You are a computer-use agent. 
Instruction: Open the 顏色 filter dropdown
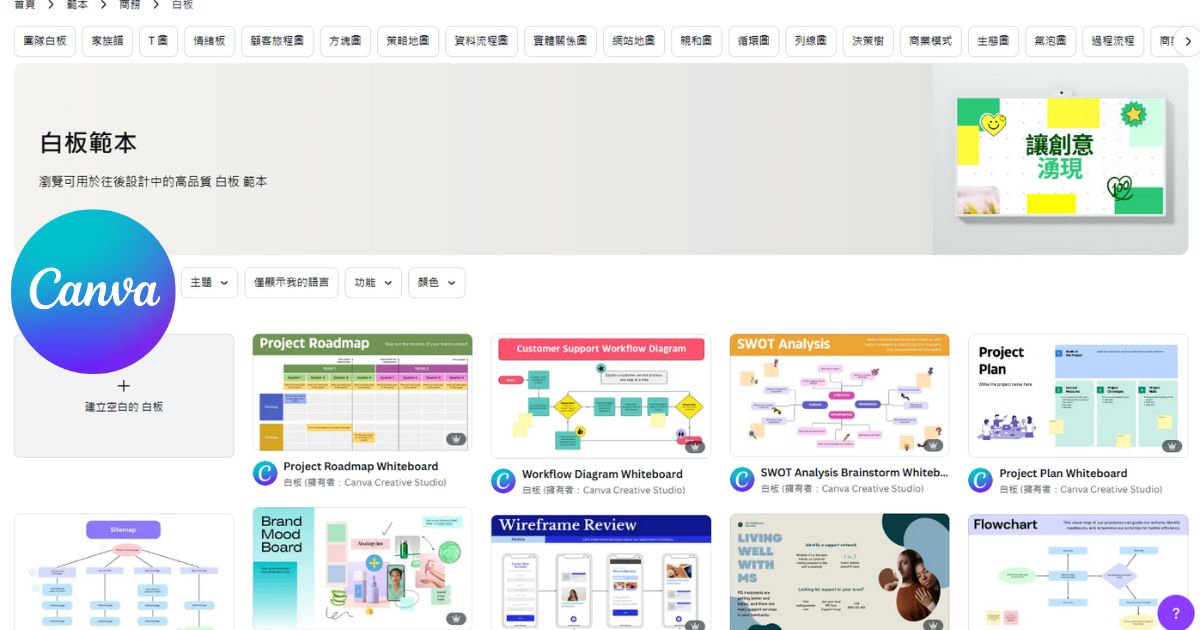[437, 283]
